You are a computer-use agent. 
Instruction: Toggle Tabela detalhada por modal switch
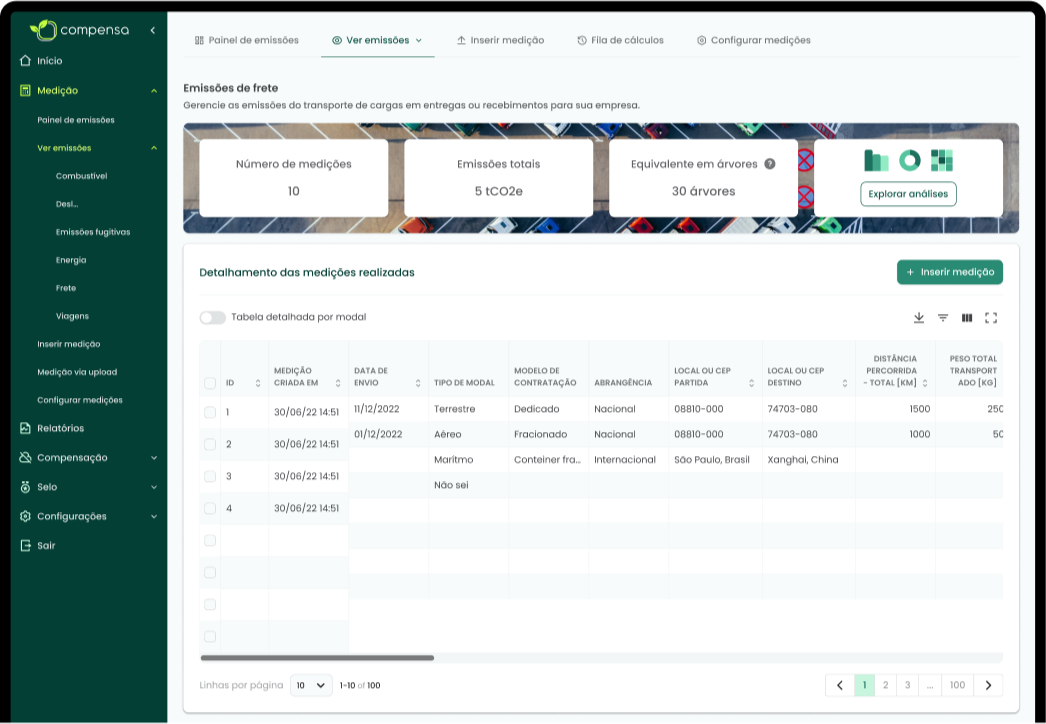point(212,318)
